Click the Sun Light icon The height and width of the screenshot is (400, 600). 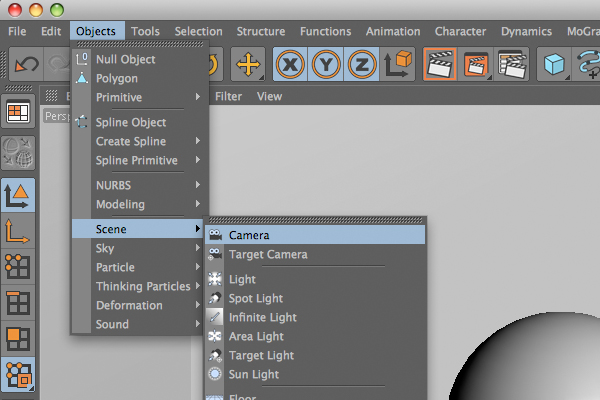pyautogui.click(x=215, y=374)
